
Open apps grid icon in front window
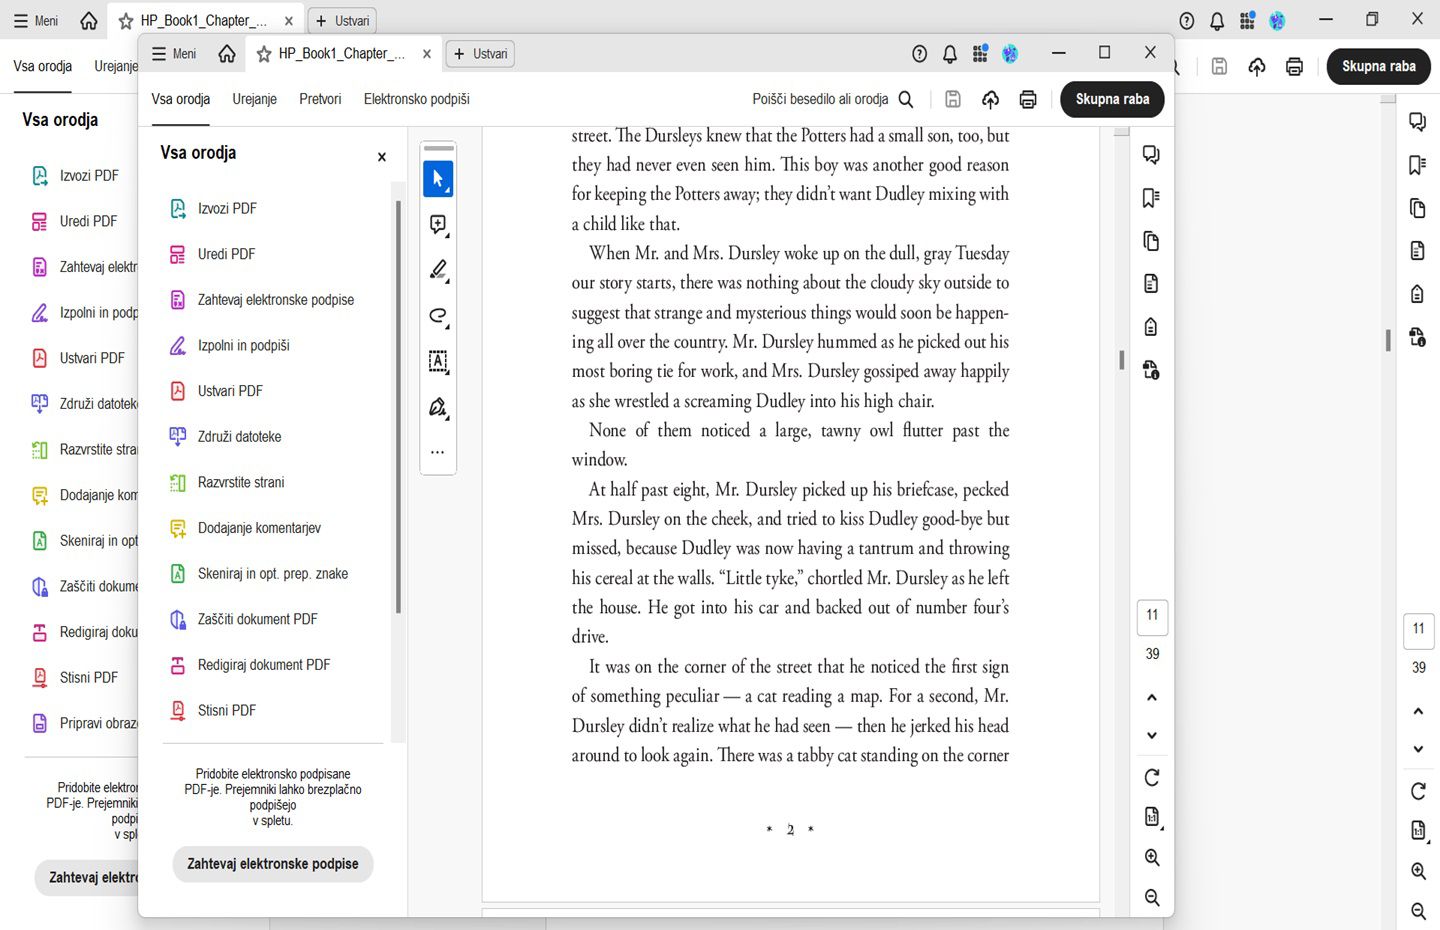[980, 54]
